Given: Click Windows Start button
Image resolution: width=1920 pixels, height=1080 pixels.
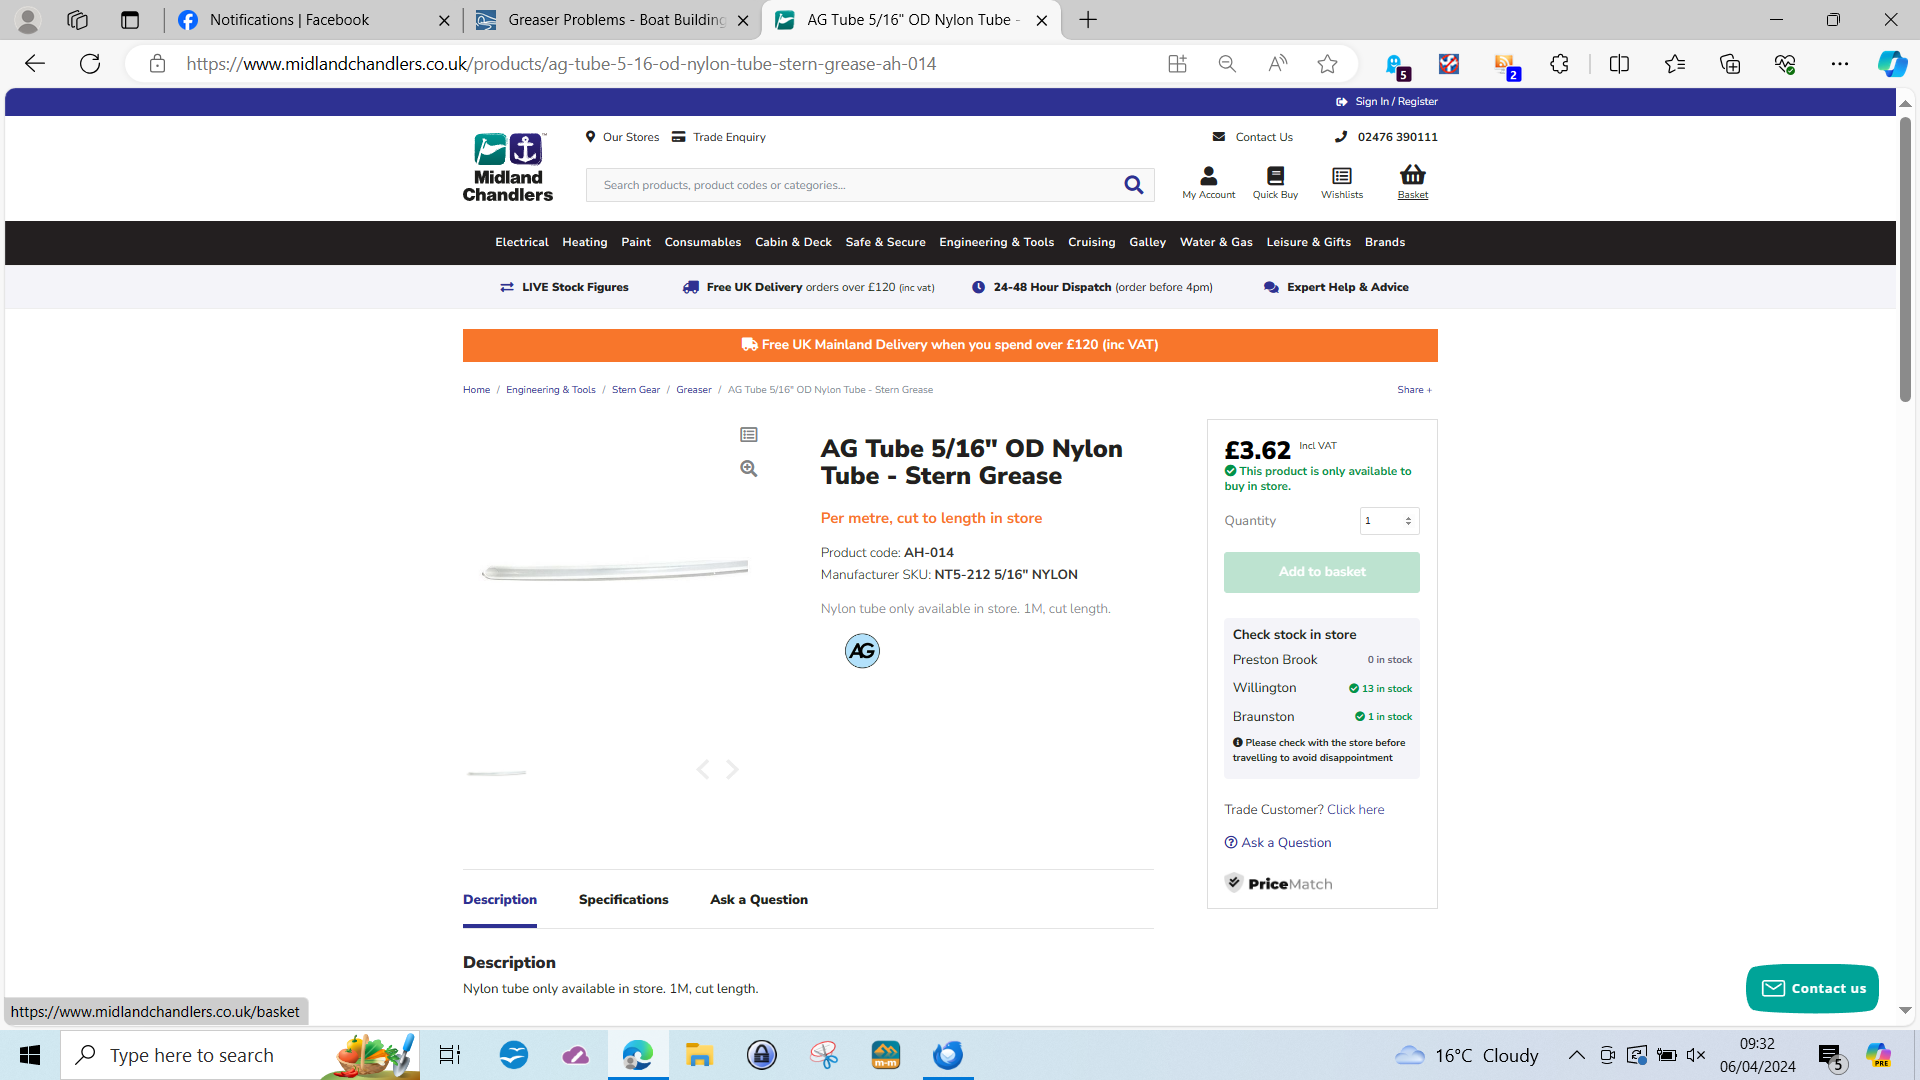Looking at the screenshot, I should point(30,1055).
